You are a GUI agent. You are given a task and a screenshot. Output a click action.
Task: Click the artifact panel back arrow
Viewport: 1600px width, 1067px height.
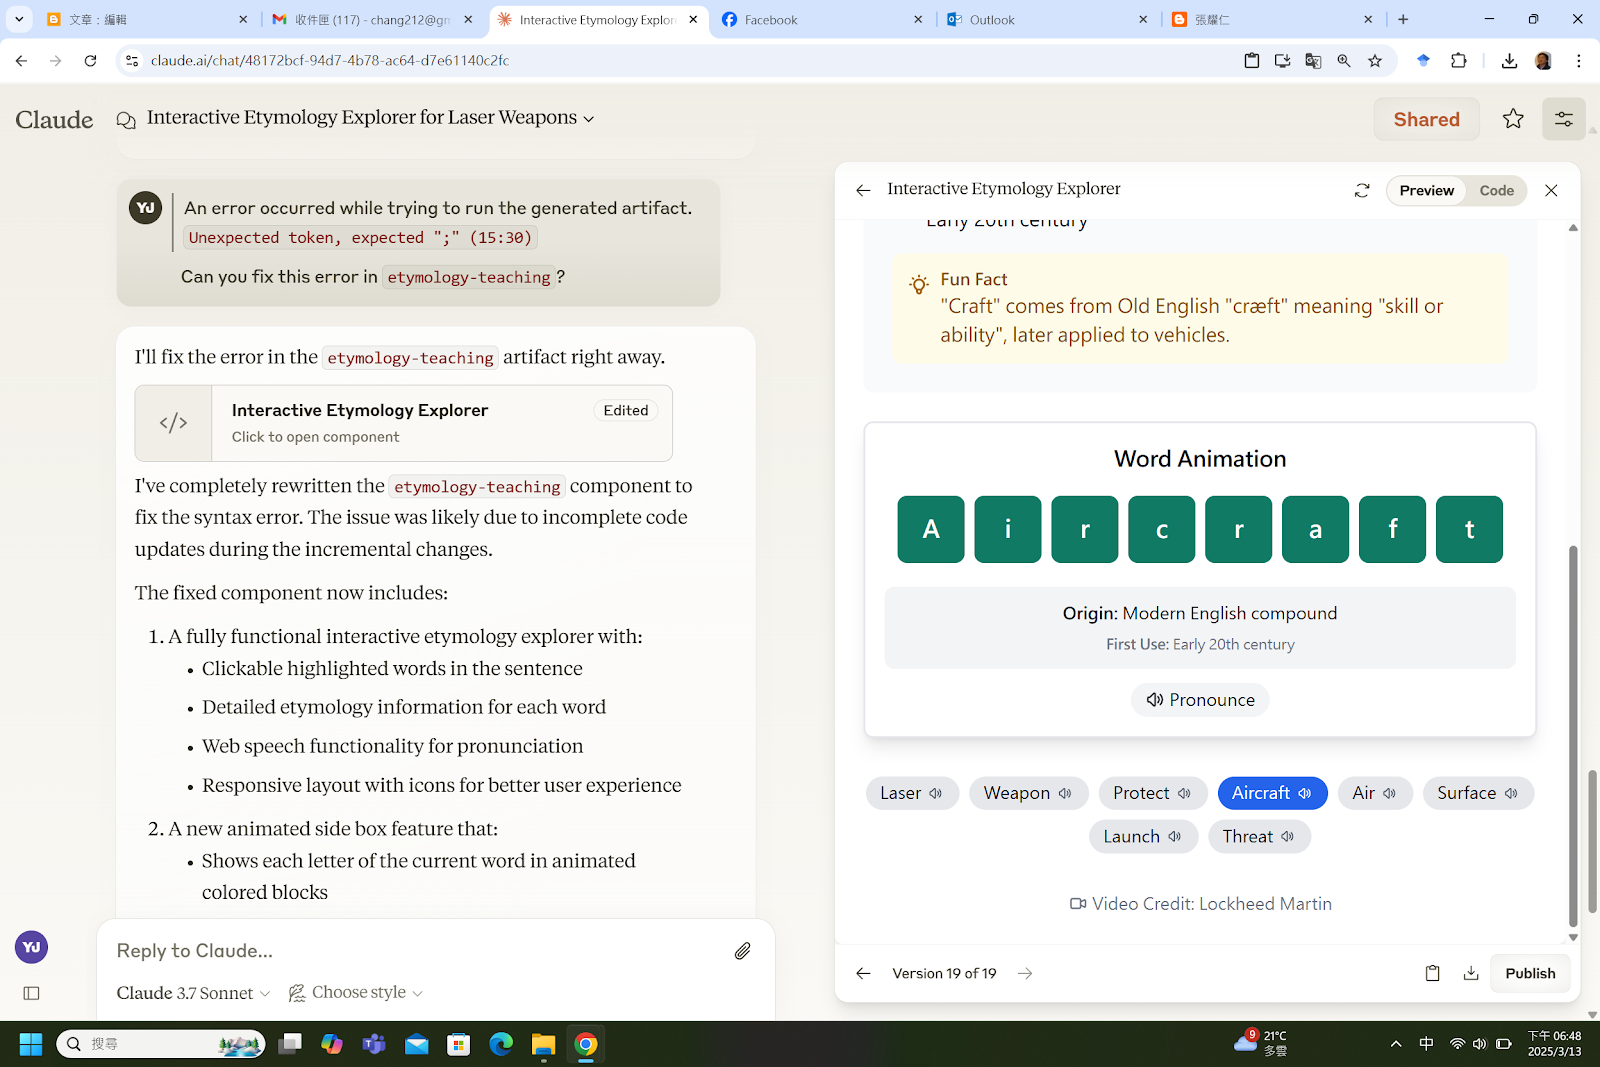coord(863,190)
